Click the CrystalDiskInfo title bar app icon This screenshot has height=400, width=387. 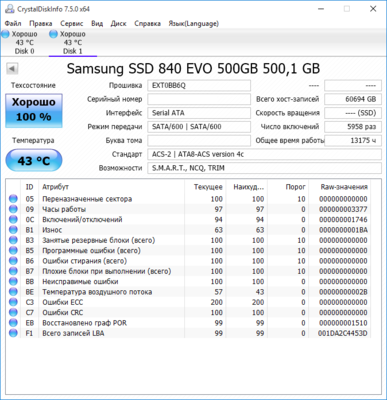coord(10,9)
